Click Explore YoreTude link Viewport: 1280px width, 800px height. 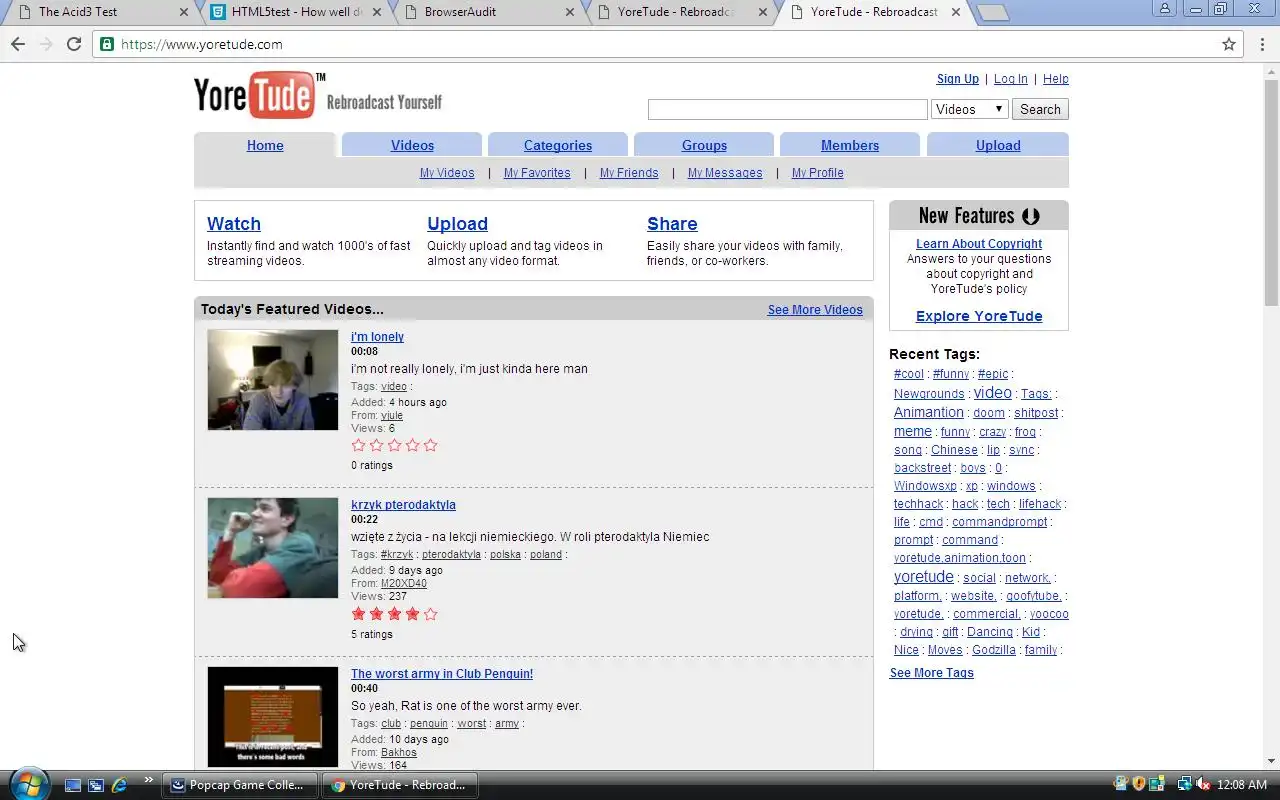click(x=979, y=316)
